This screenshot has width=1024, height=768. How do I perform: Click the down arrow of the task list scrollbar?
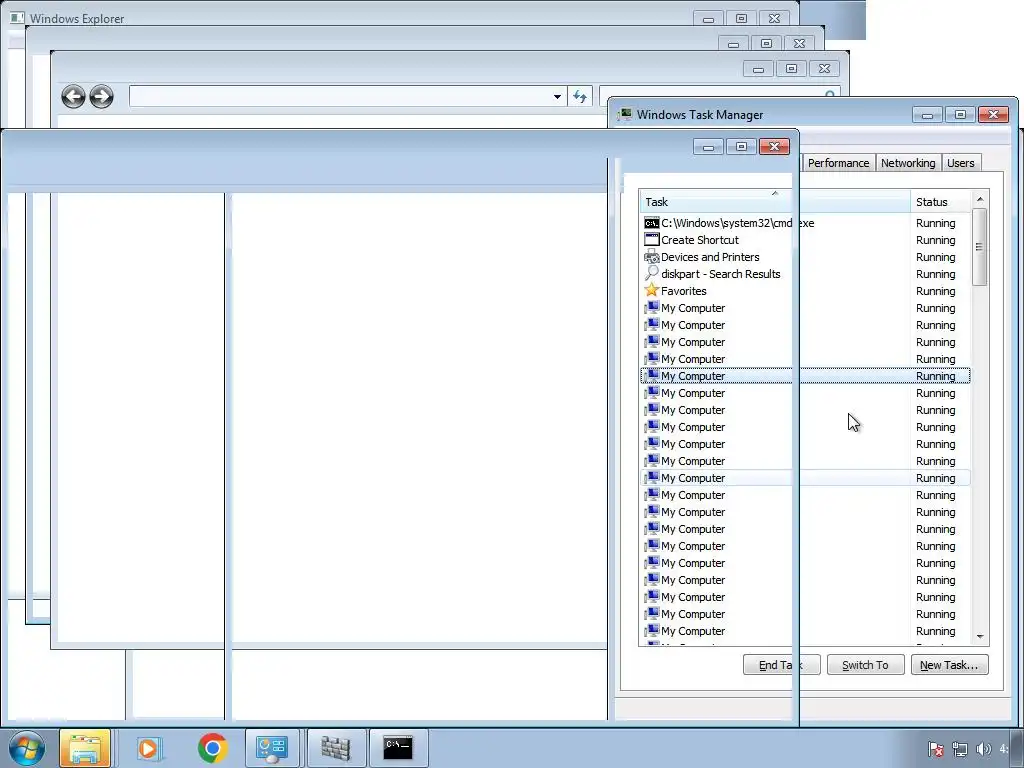tap(980, 637)
